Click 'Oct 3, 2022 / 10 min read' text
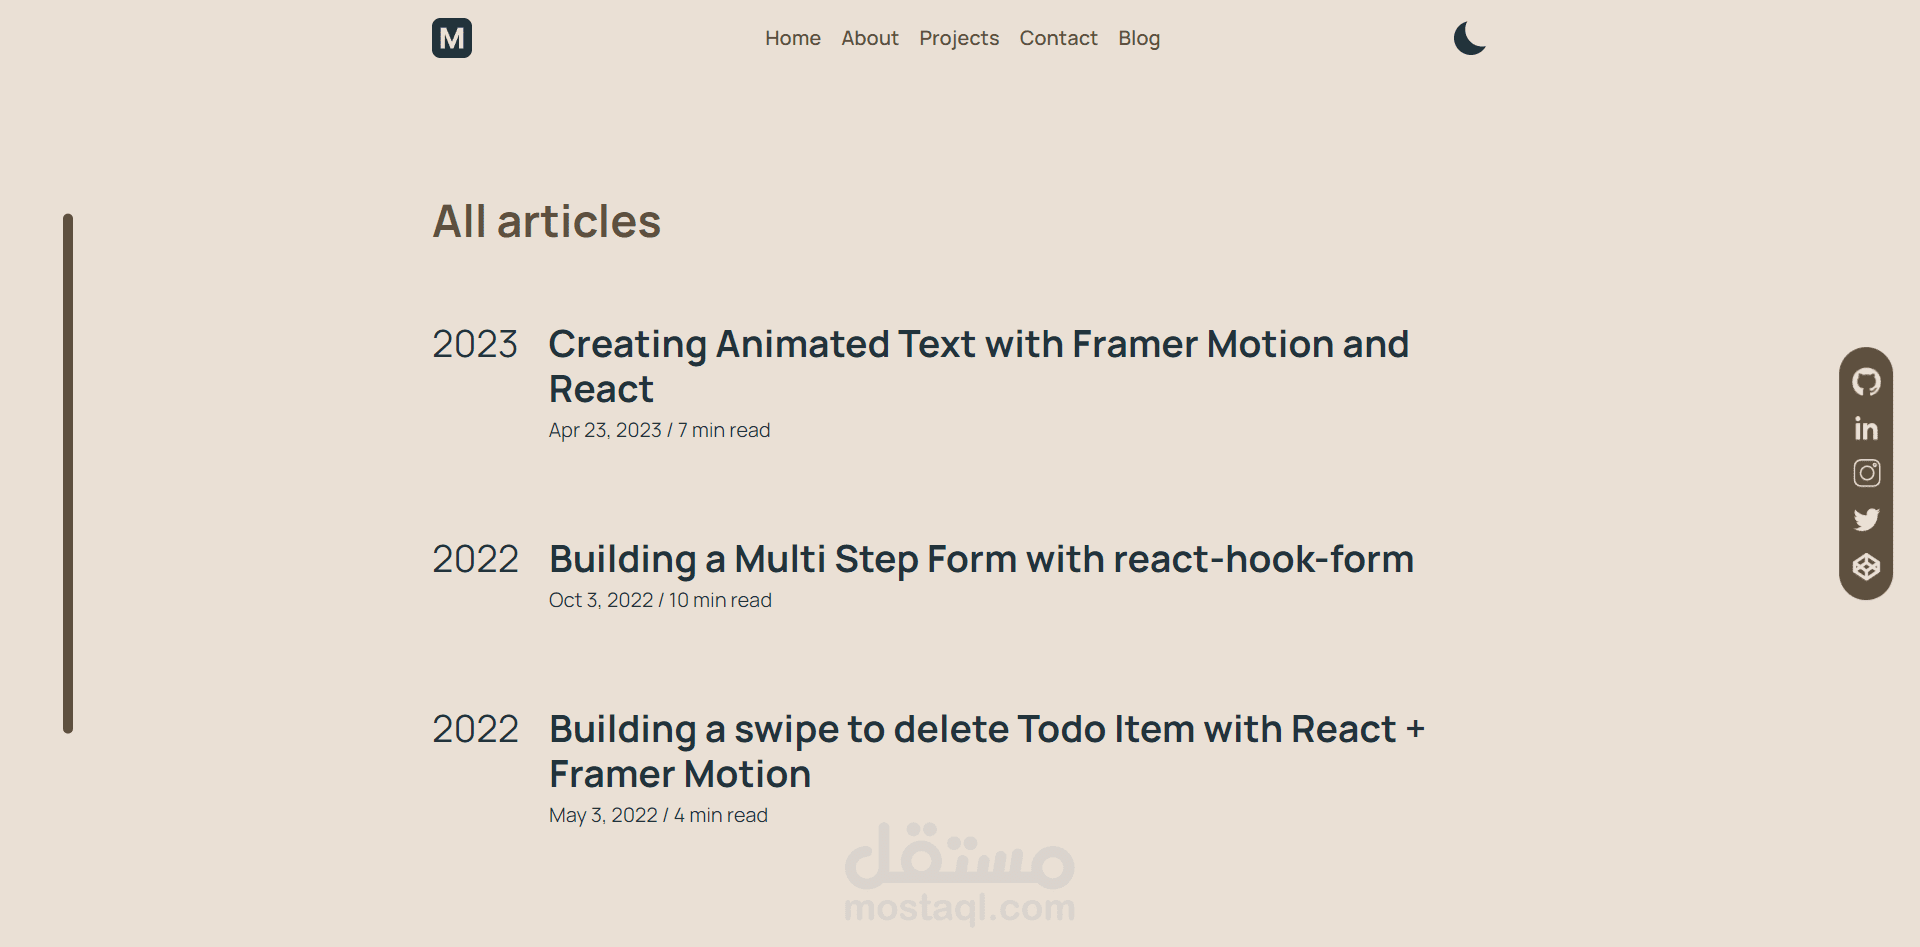Screen dimensions: 1920x947 coord(660,600)
